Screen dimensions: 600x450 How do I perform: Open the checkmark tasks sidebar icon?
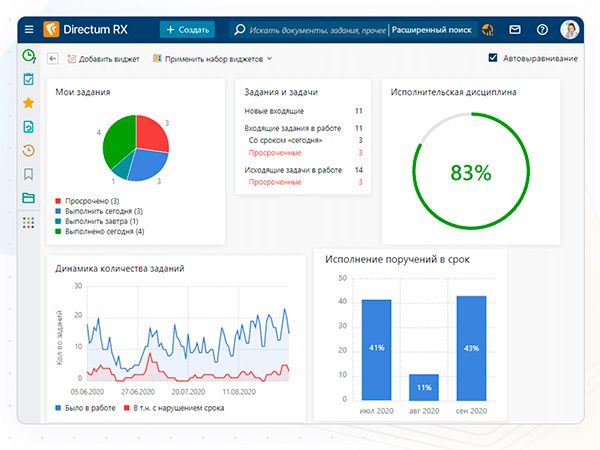tap(28, 79)
